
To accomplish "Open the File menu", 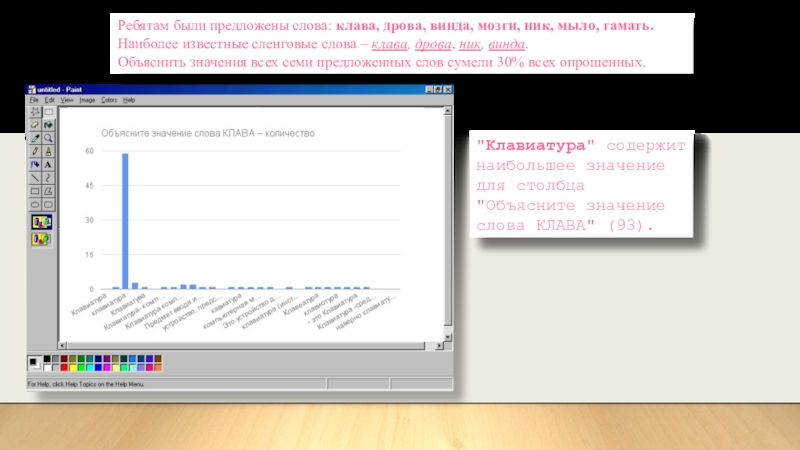I will tap(34, 100).
